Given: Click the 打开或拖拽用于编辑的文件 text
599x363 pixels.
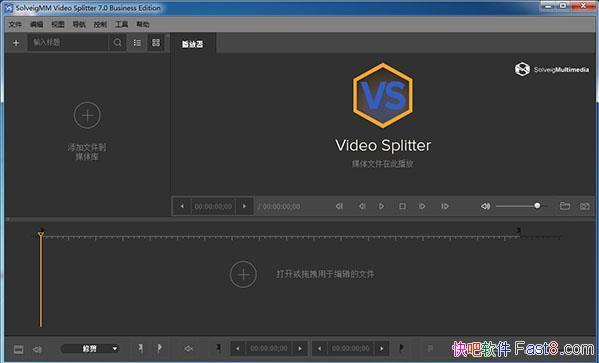Looking at the screenshot, I should point(325,274).
